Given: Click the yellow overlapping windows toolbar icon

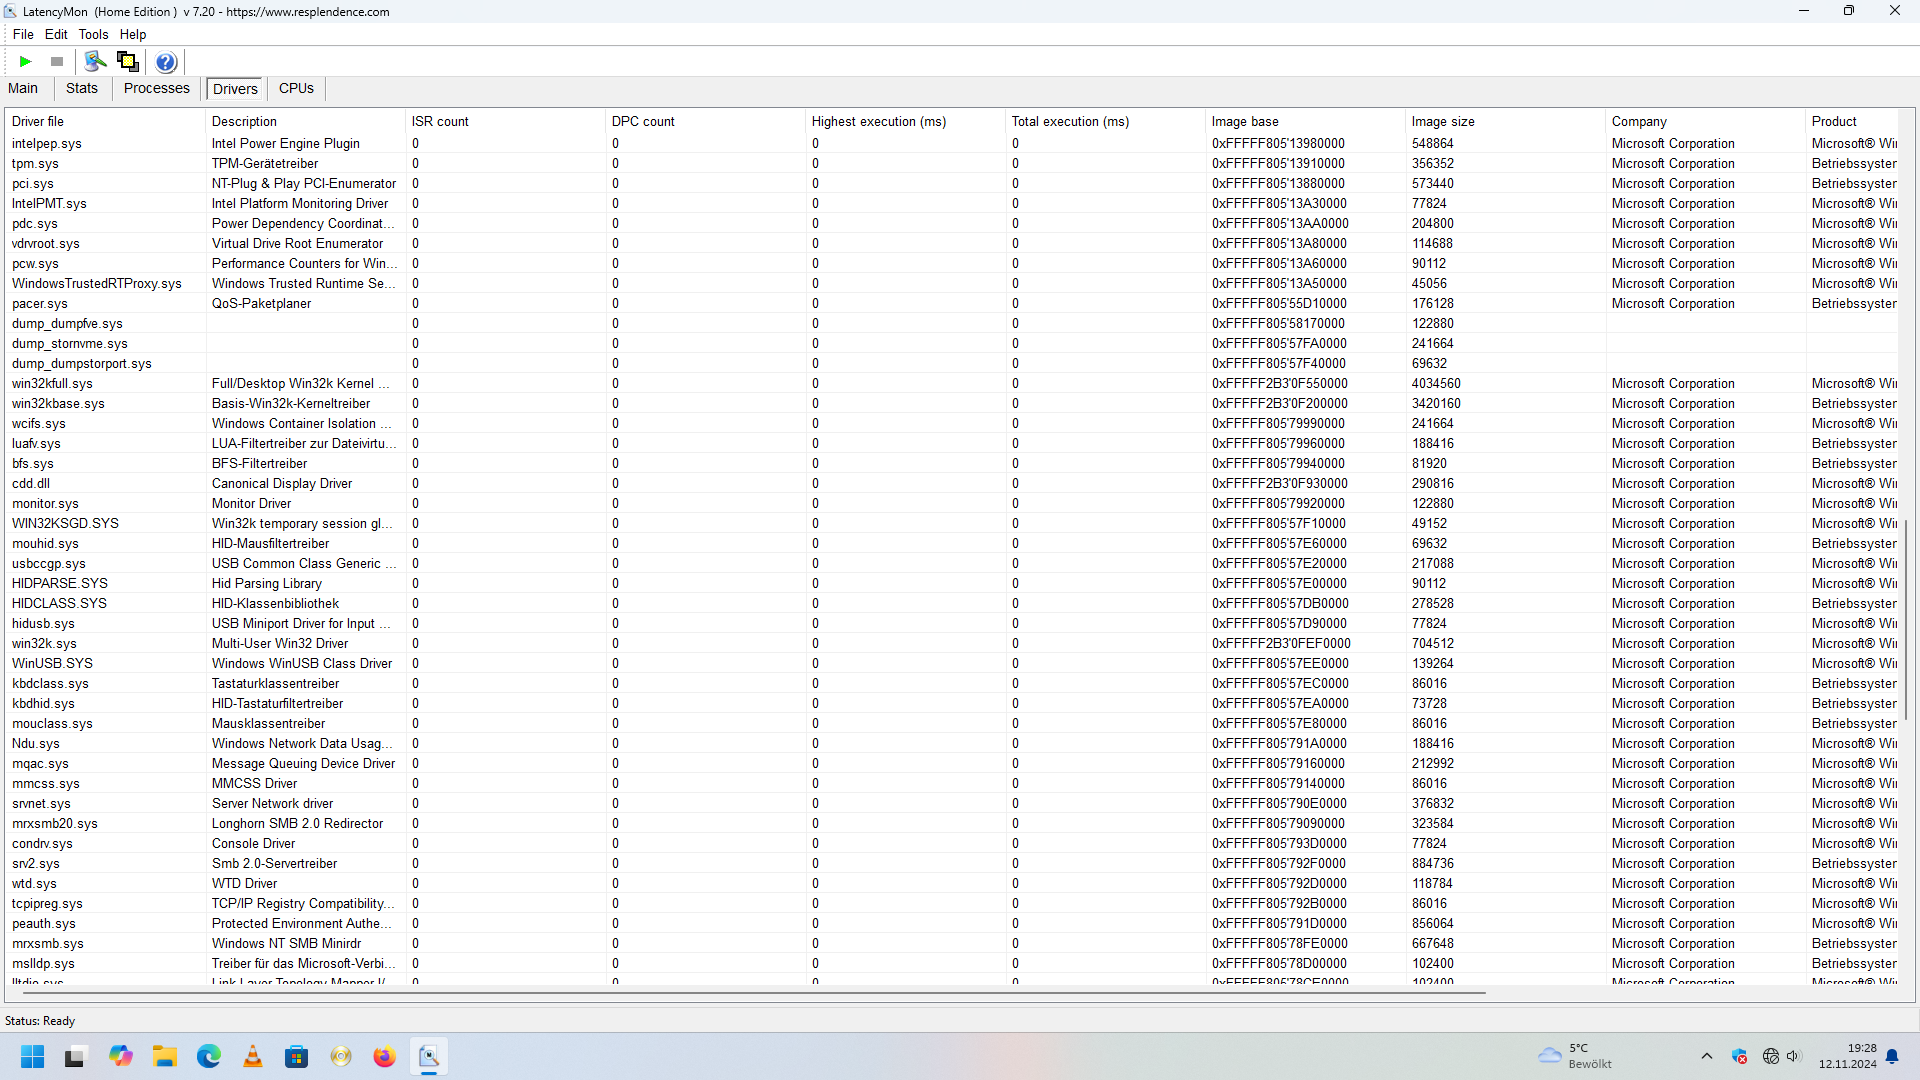Looking at the screenshot, I should click(x=128, y=62).
